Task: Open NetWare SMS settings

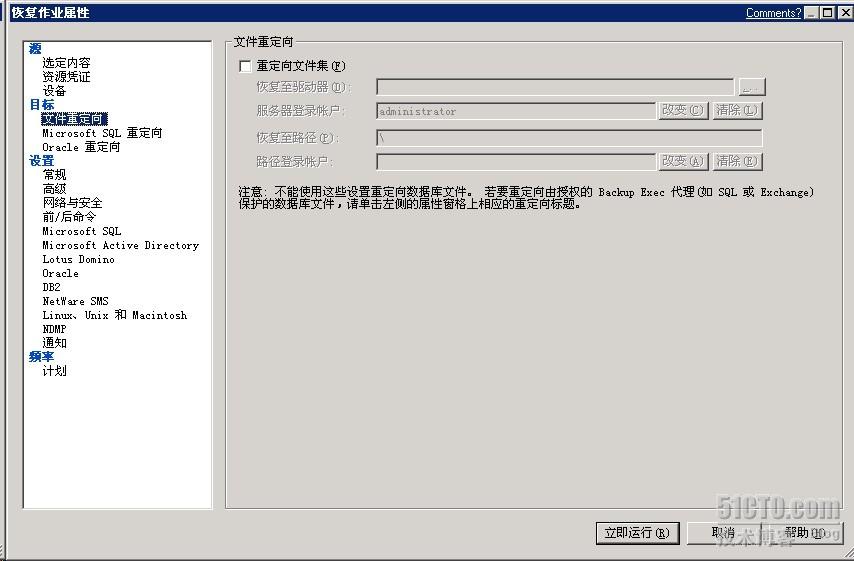Action: point(75,301)
